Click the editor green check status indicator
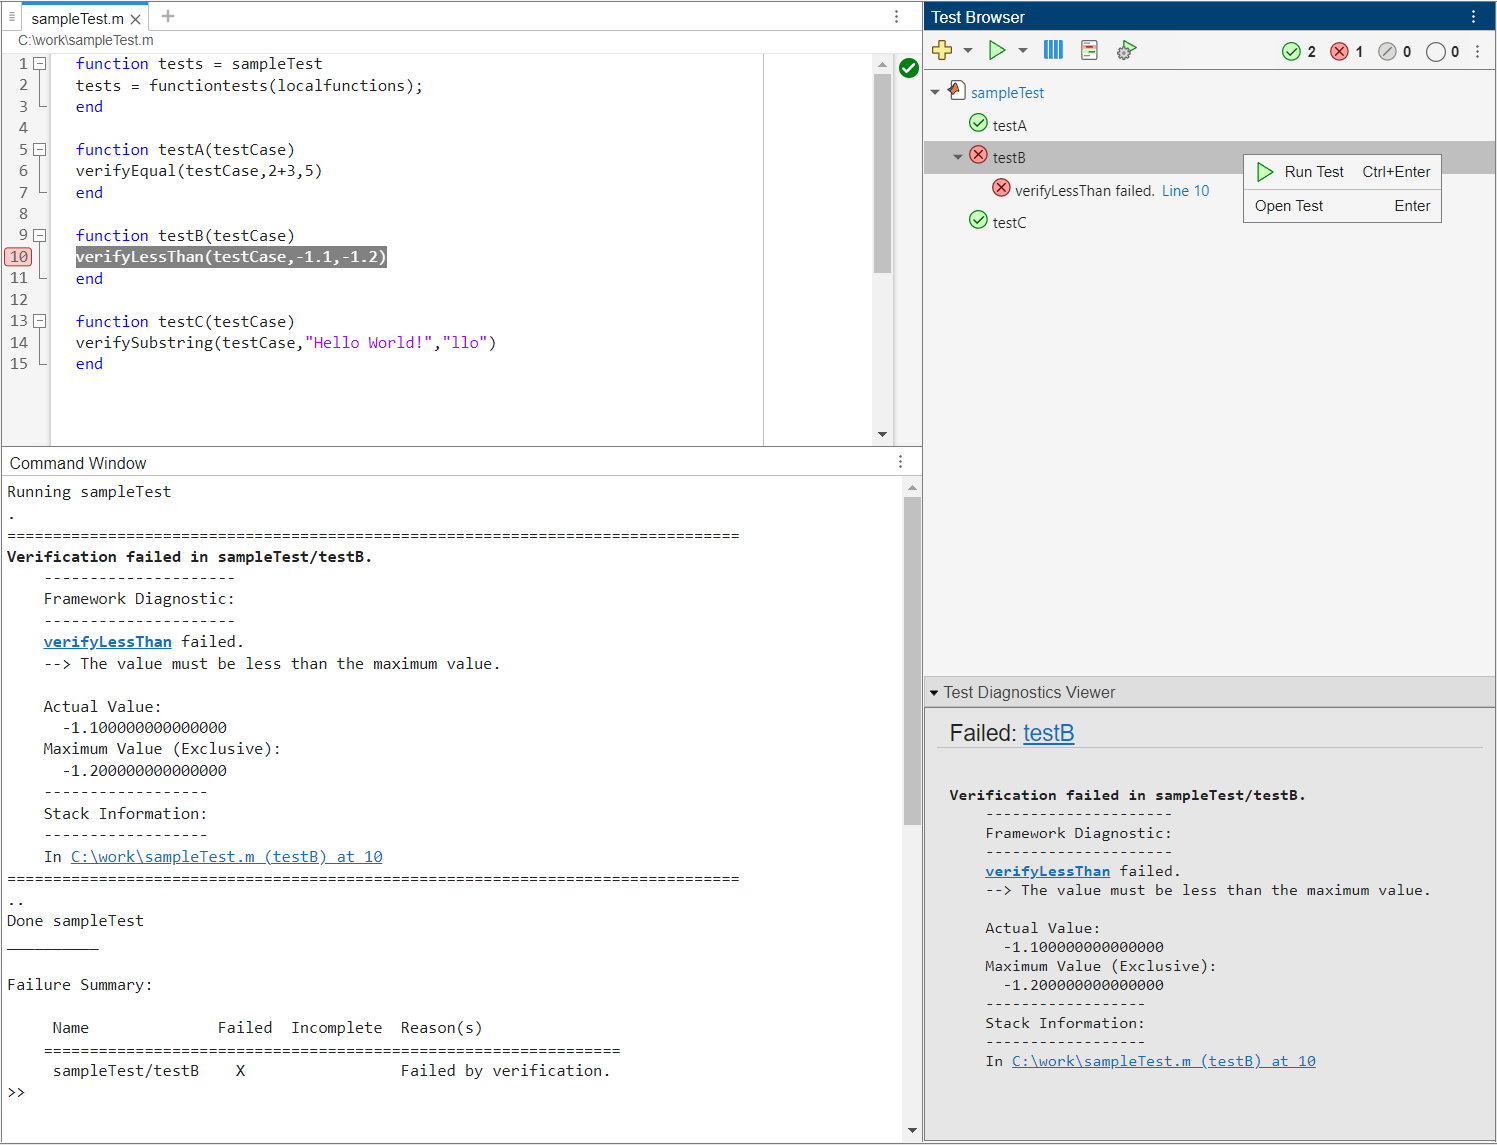 pyautogui.click(x=908, y=68)
